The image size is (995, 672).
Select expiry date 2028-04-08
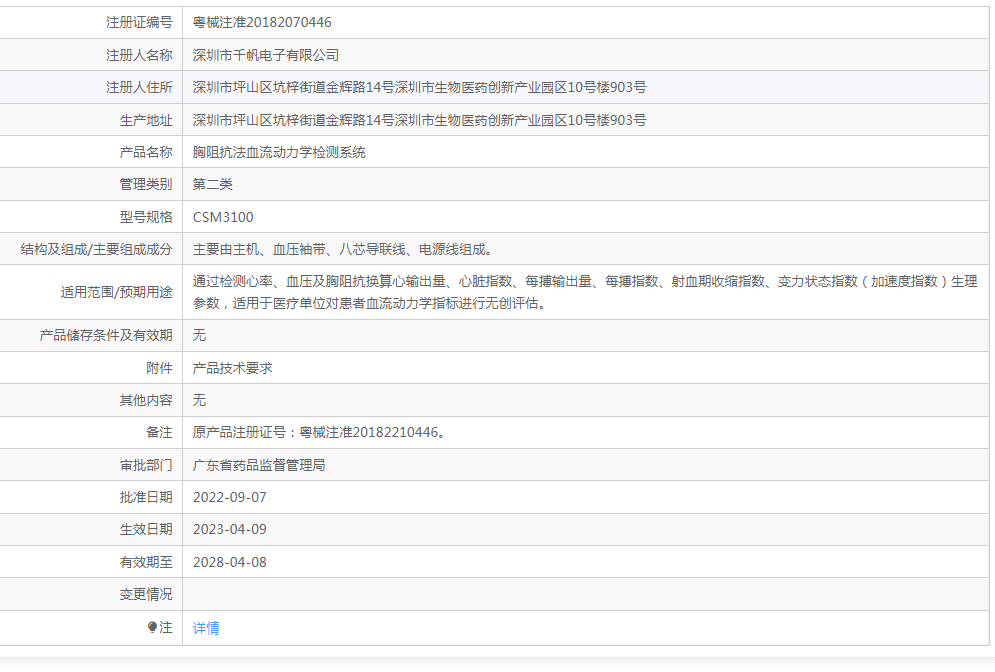click(x=230, y=562)
